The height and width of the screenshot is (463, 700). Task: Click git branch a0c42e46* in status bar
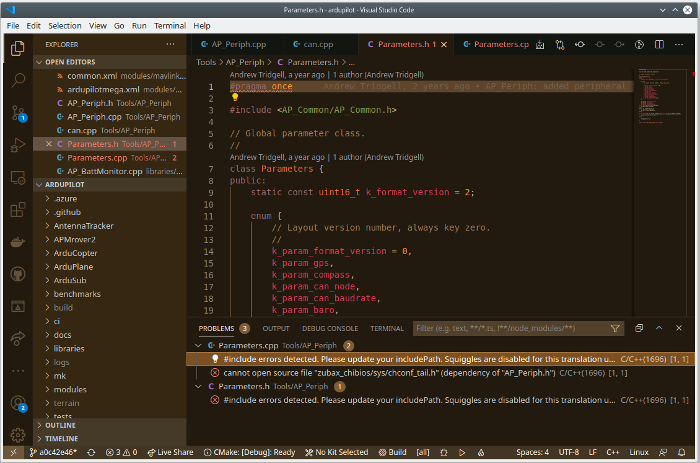tap(53, 452)
